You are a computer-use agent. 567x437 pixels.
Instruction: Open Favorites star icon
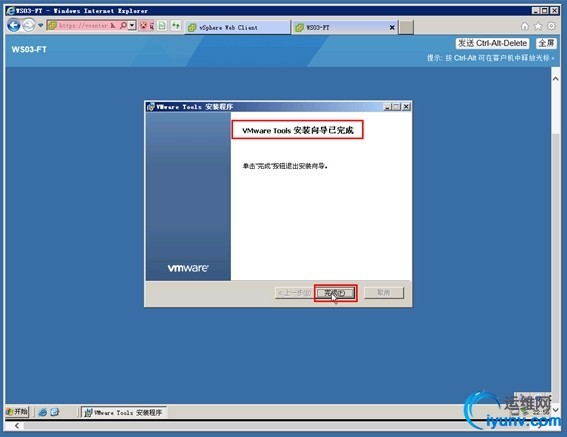tap(538, 26)
